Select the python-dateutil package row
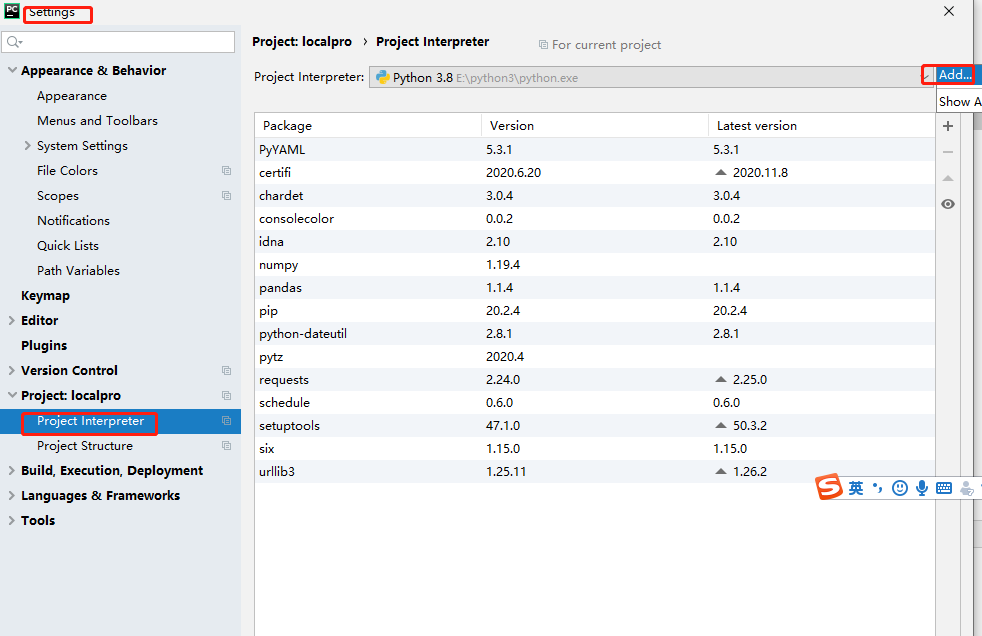 coord(595,334)
